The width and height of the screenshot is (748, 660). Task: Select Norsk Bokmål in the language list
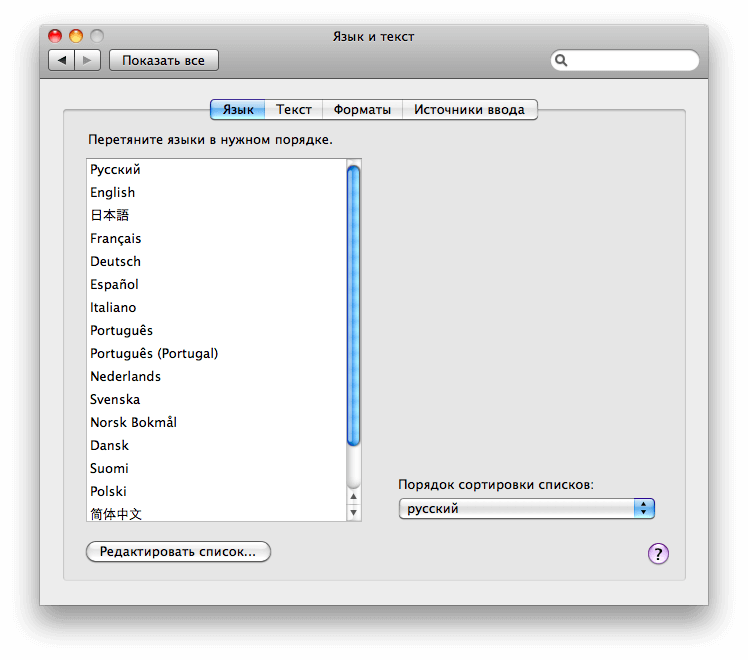point(217,423)
